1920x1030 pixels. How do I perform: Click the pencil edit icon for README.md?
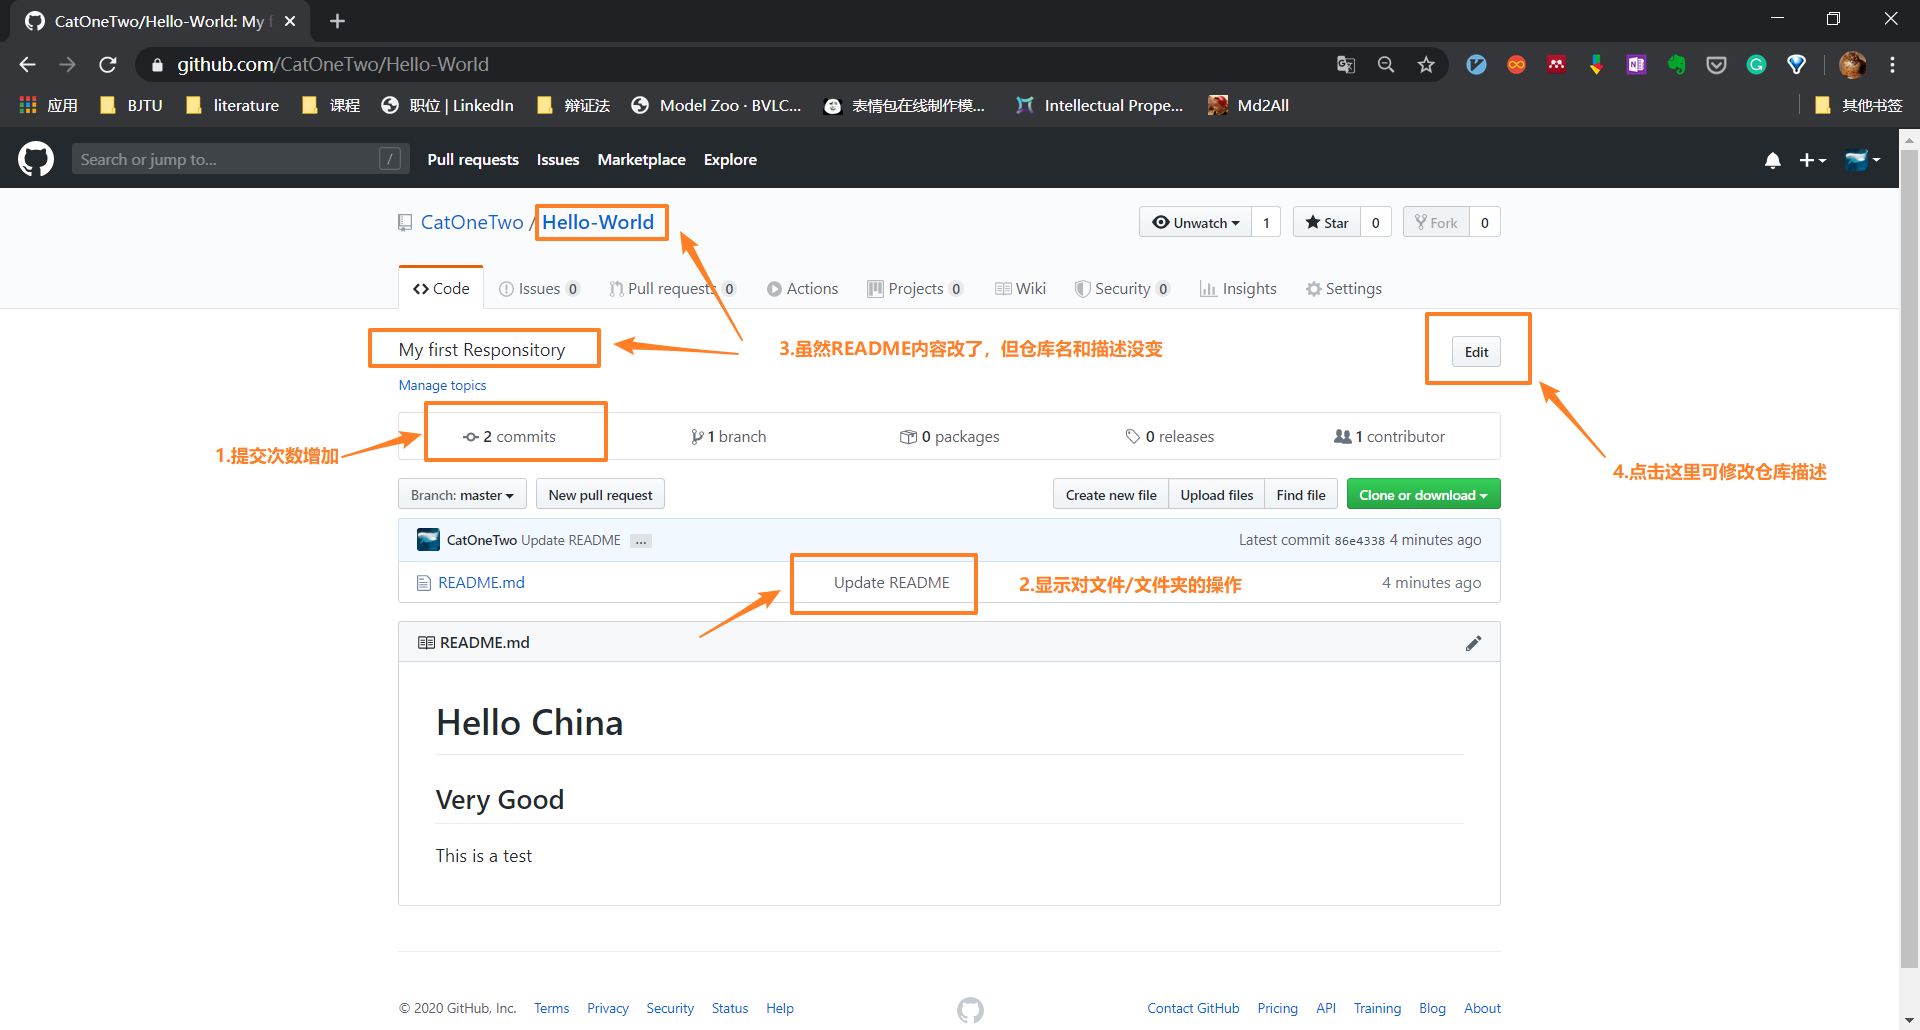1473,643
